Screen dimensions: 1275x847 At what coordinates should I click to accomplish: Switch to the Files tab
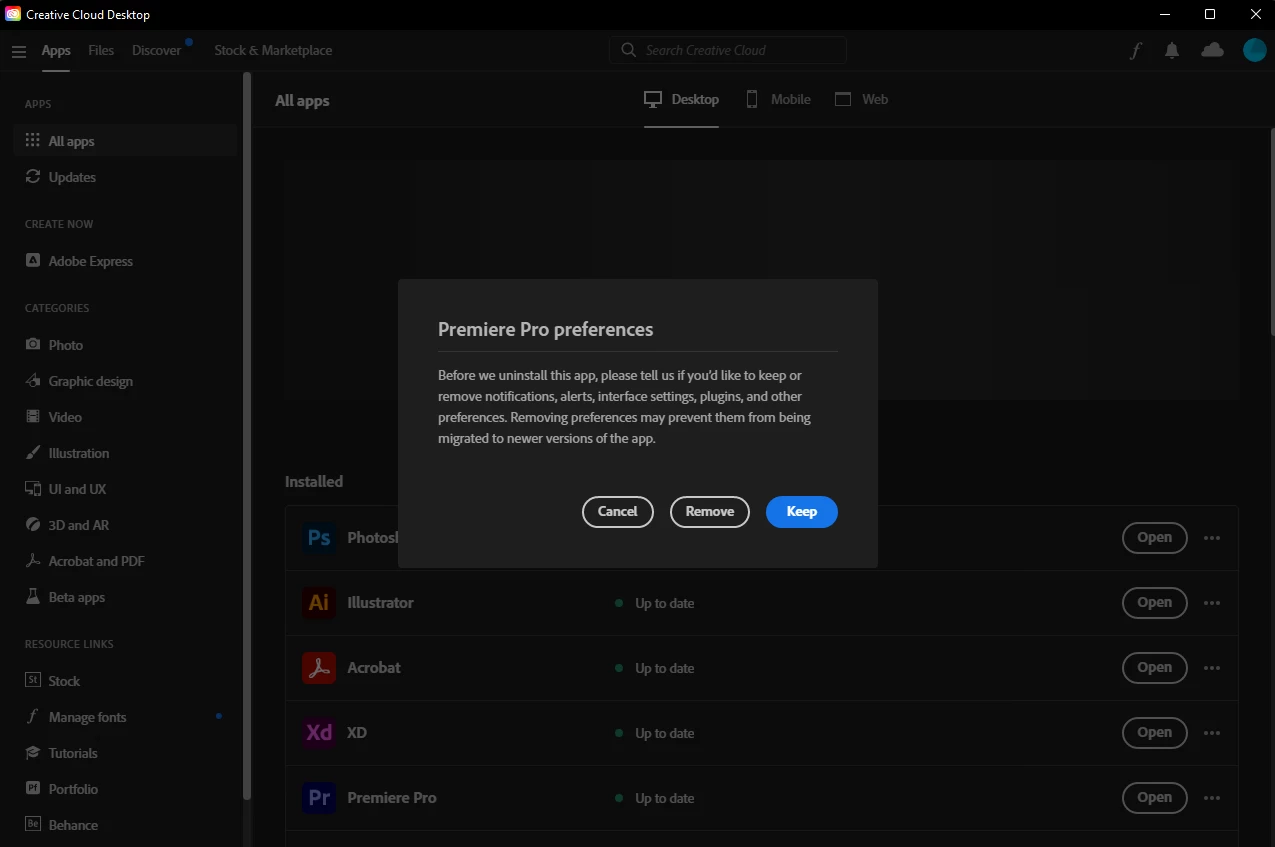click(x=101, y=50)
